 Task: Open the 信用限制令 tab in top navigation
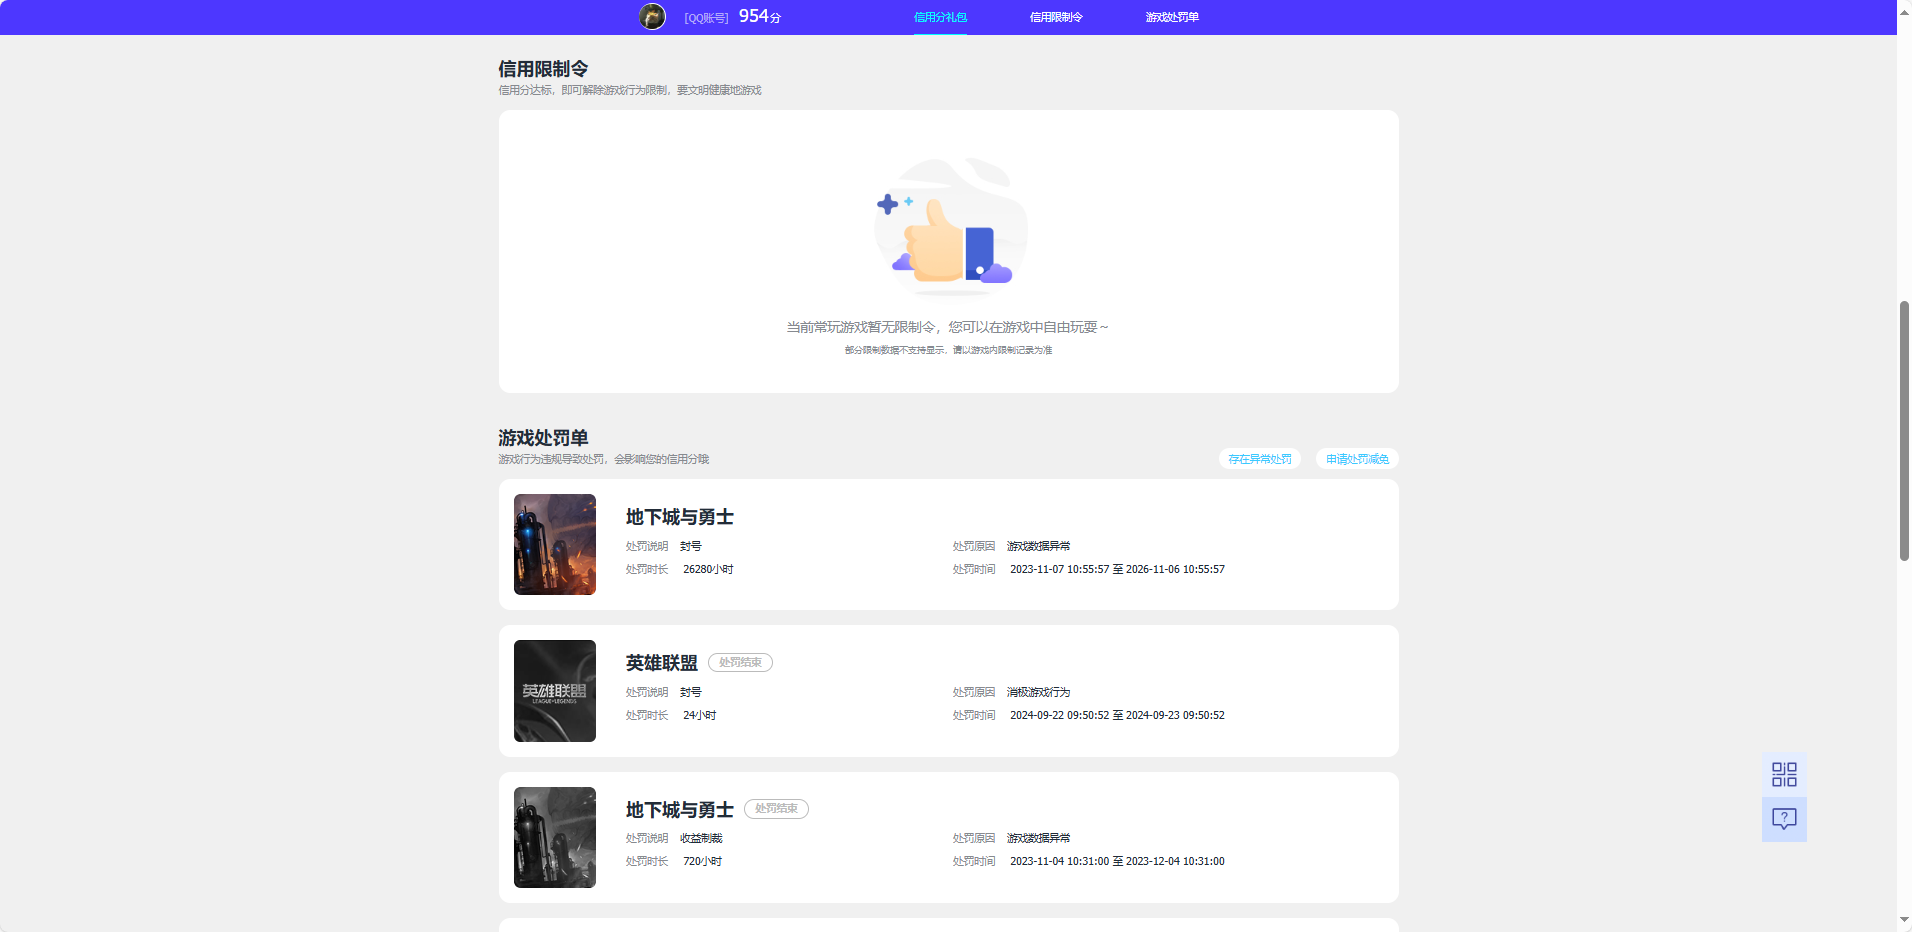tap(1055, 16)
